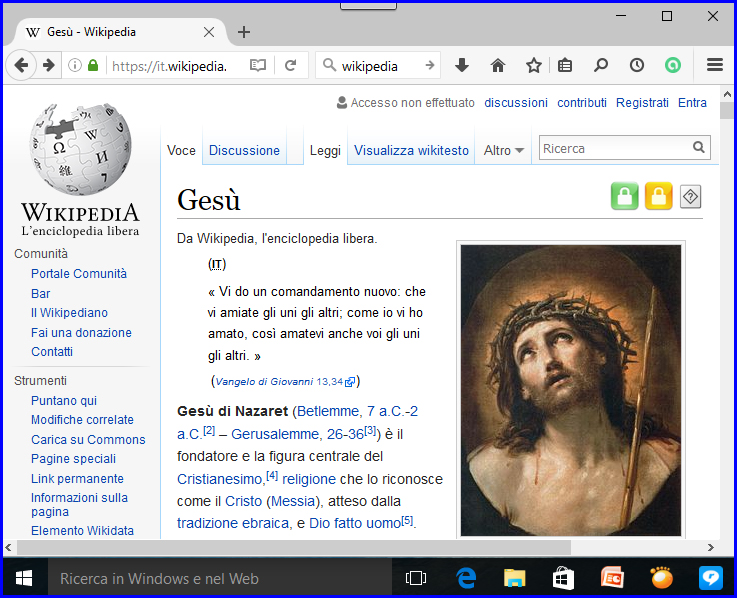Switch to the Discussione tab
The image size is (737, 598).
(x=244, y=150)
